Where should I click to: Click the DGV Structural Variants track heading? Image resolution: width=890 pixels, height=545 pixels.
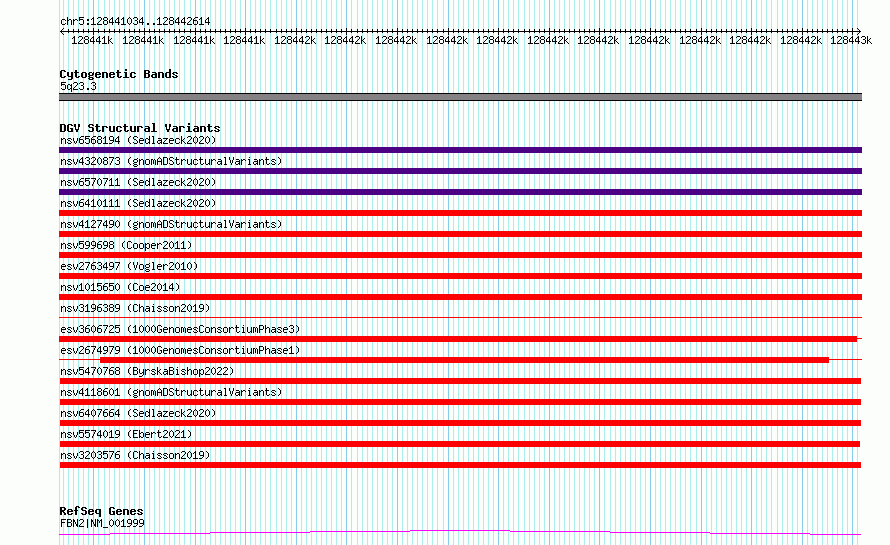pyautogui.click(x=140, y=128)
